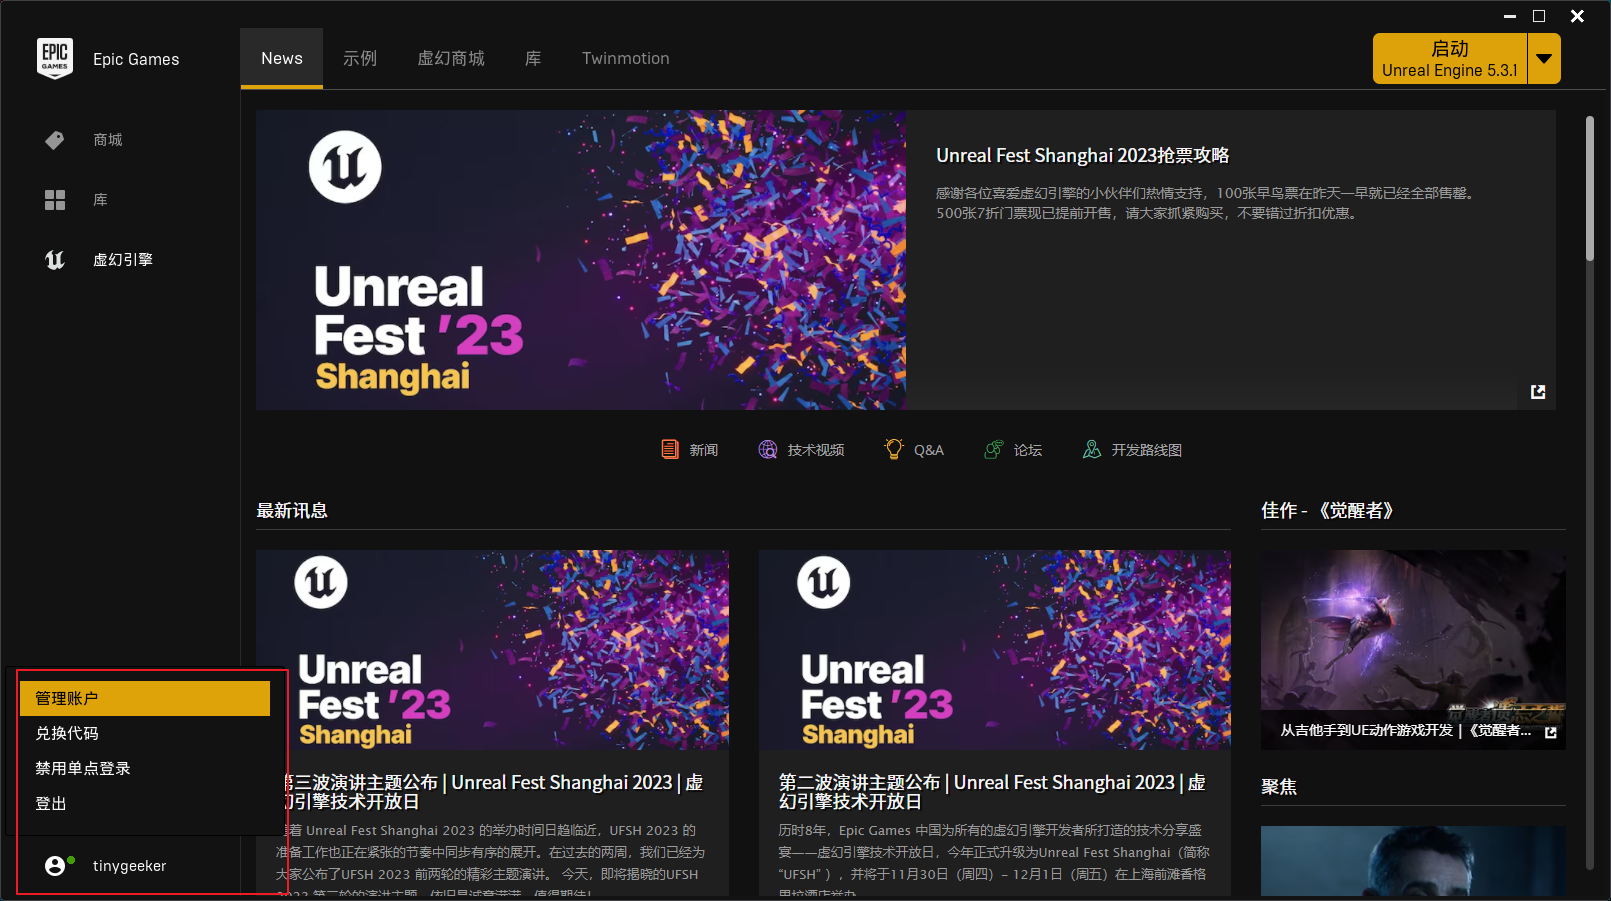Click the 佳作 -《觉醒者》heading
The height and width of the screenshot is (901, 1611).
1328,510
